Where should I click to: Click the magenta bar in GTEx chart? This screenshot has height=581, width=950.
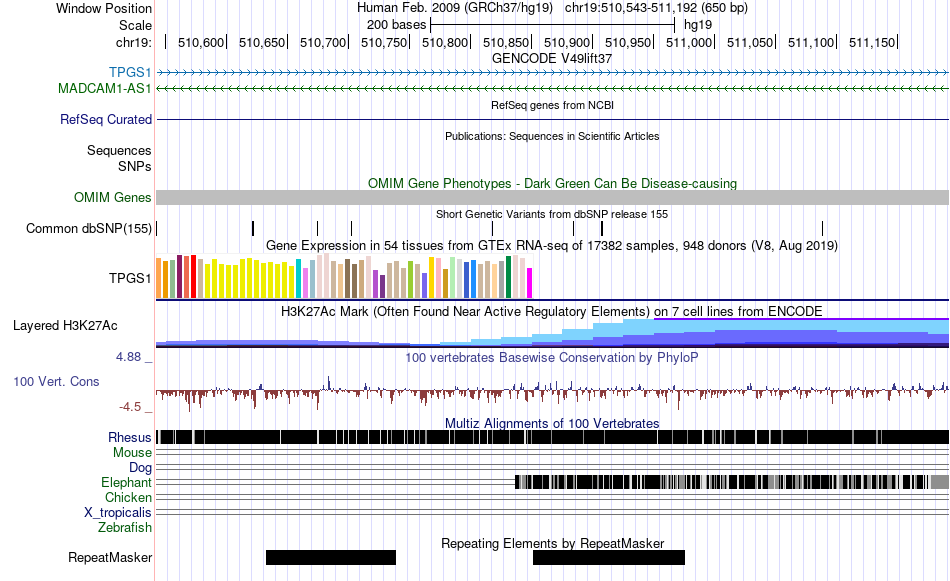530,283
